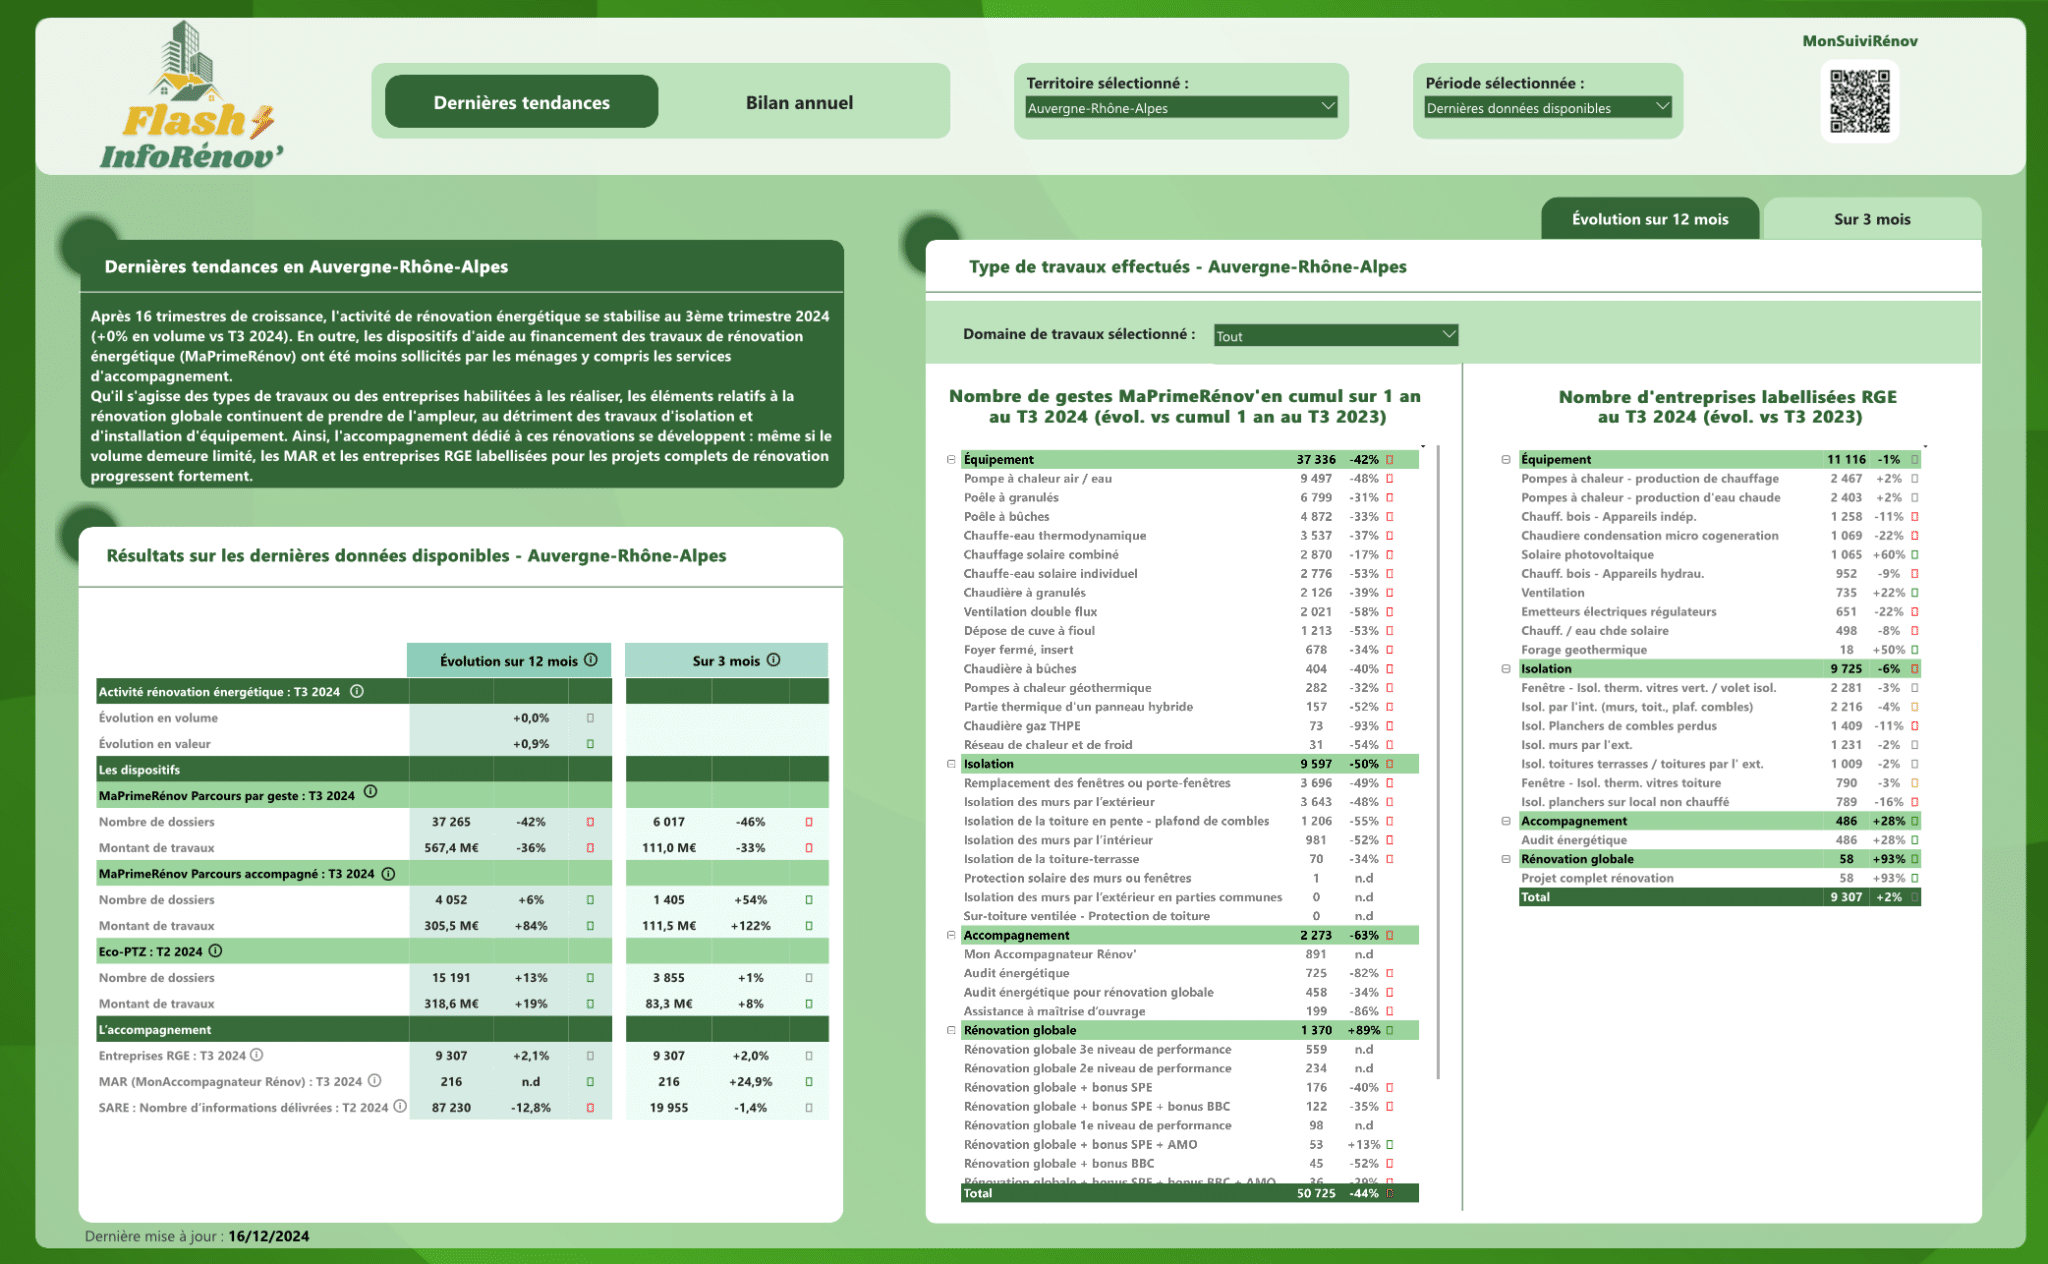The image size is (2048, 1264).
Task: Click info icon next to Eco-PTZ T2 2024
Action: coord(216,951)
